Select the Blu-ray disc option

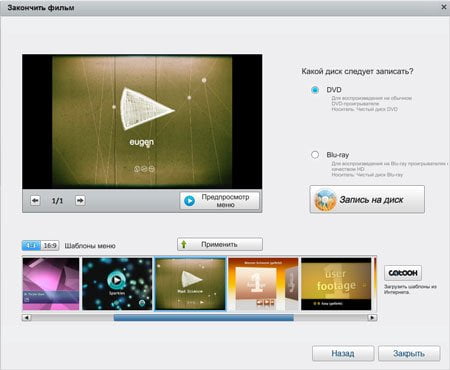pos(315,155)
